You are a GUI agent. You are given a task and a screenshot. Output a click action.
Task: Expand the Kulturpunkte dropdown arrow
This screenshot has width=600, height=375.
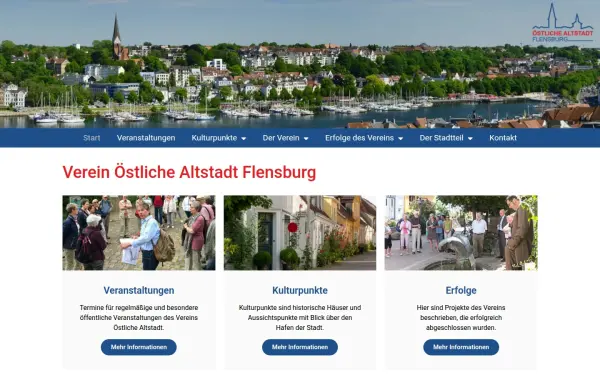pyautogui.click(x=244, y=139)
